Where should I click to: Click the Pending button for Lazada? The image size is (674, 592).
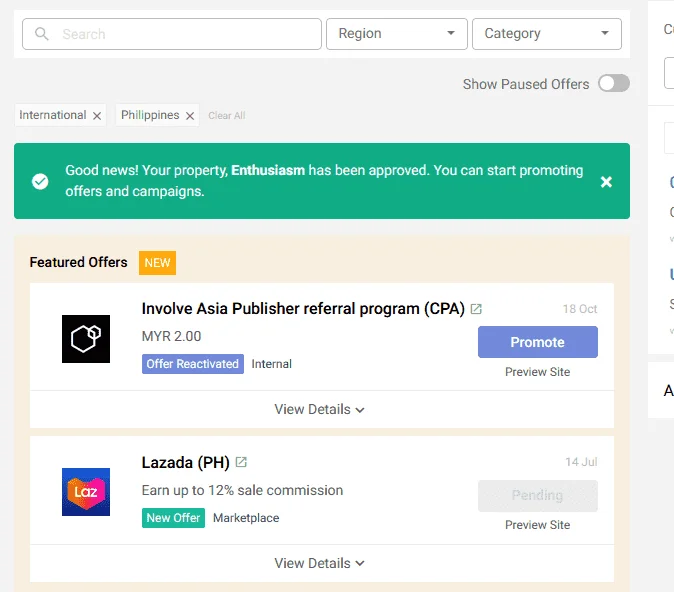click(x=537, y=496)
